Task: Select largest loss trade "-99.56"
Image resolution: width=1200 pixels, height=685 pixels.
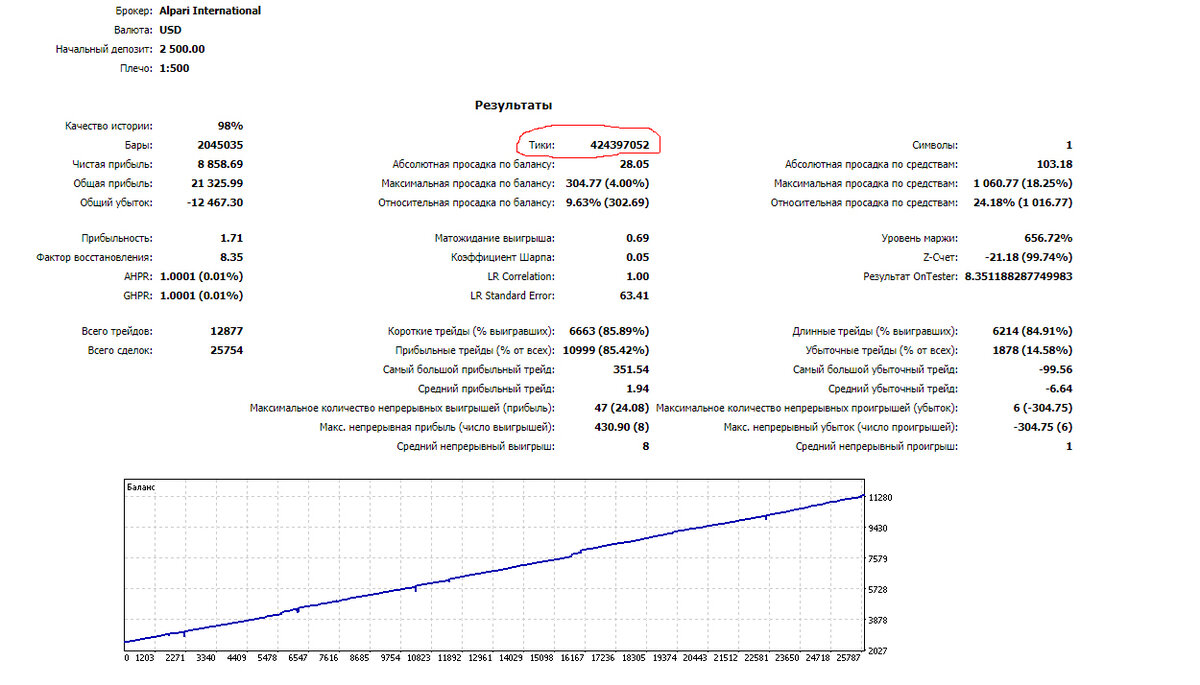Action: click(1054, 369)
